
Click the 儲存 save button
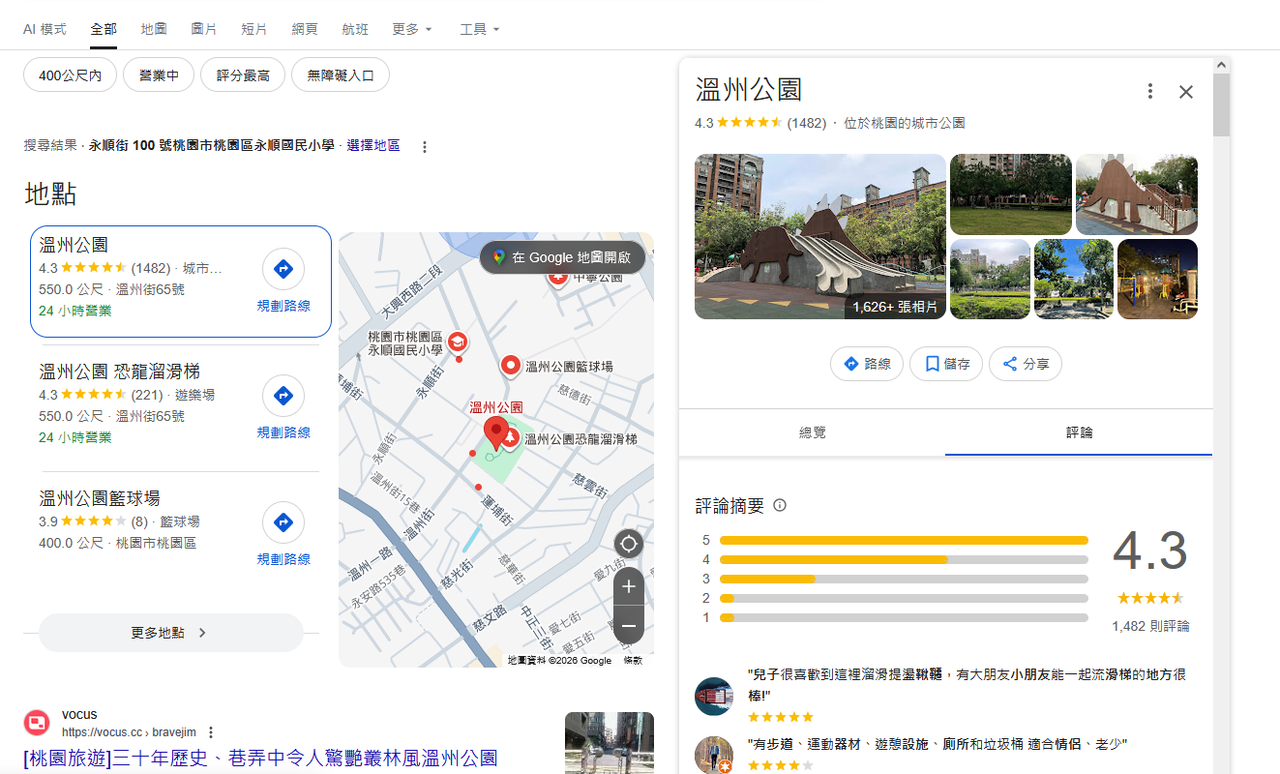[946, 364]
